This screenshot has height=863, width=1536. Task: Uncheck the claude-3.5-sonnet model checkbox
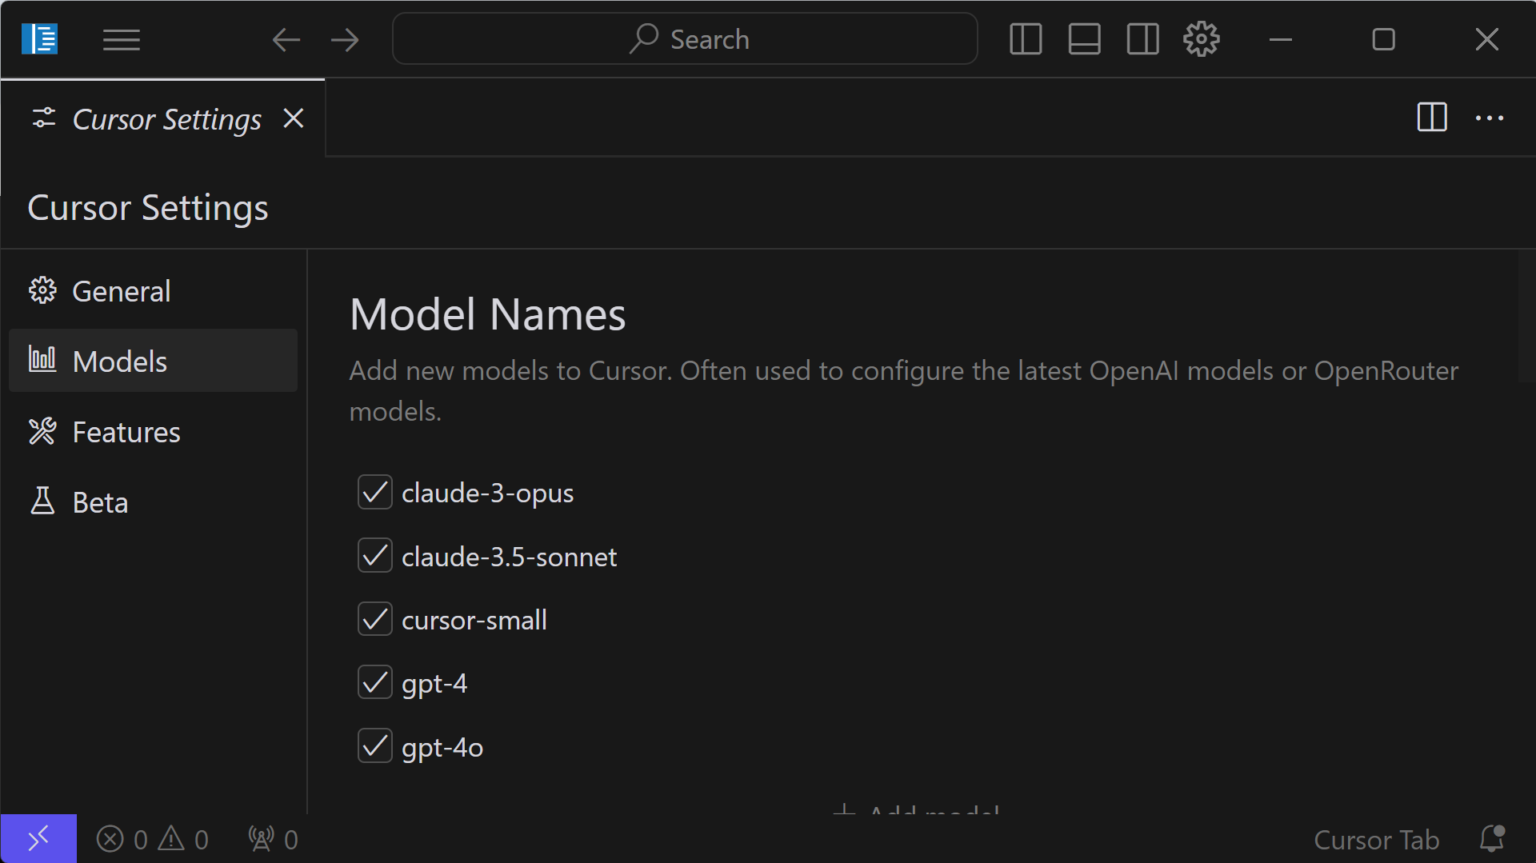click(x=375, y=555)
